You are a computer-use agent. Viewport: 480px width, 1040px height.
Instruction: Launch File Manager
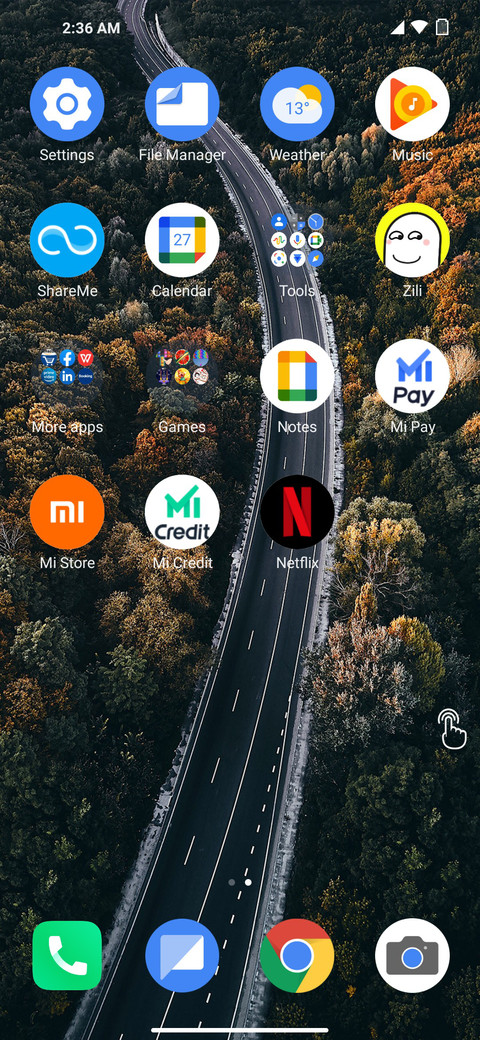click(182, 104)
